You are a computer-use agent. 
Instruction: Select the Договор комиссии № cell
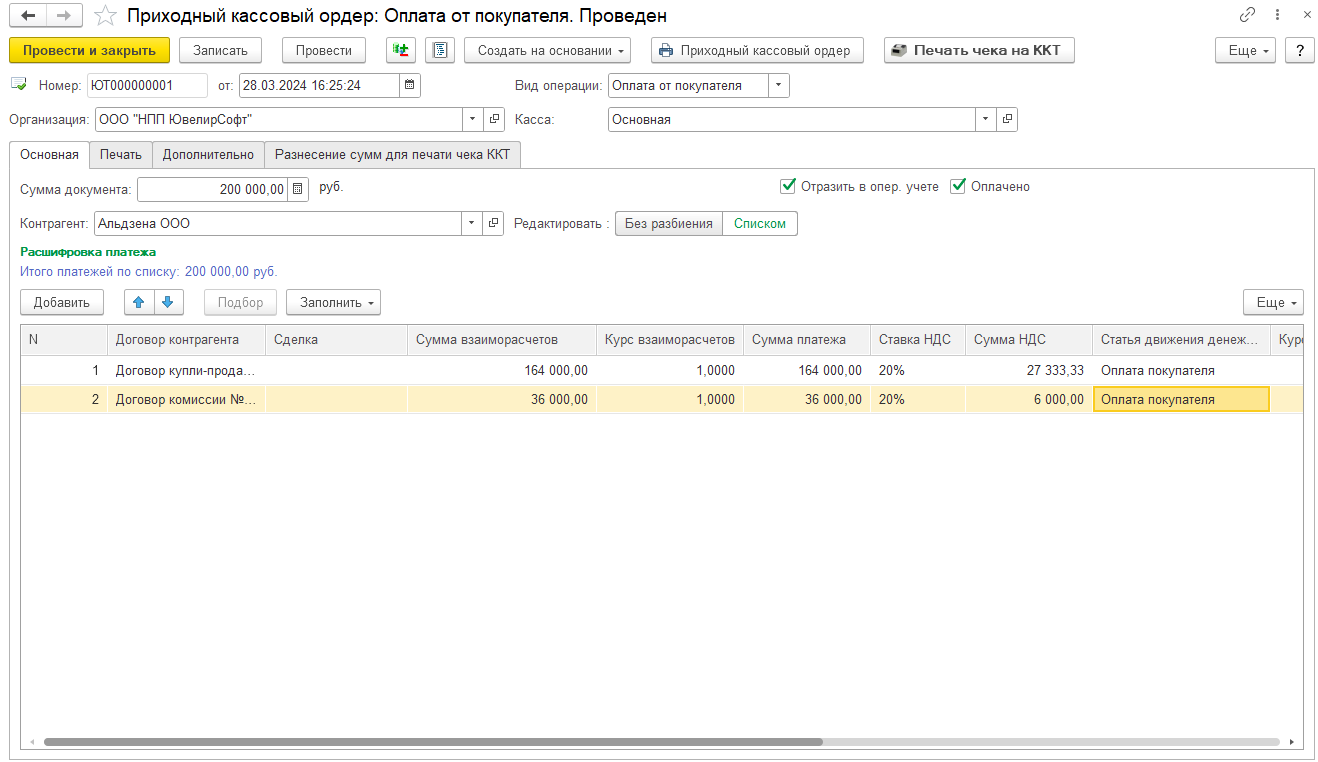[x=186, y=400]
